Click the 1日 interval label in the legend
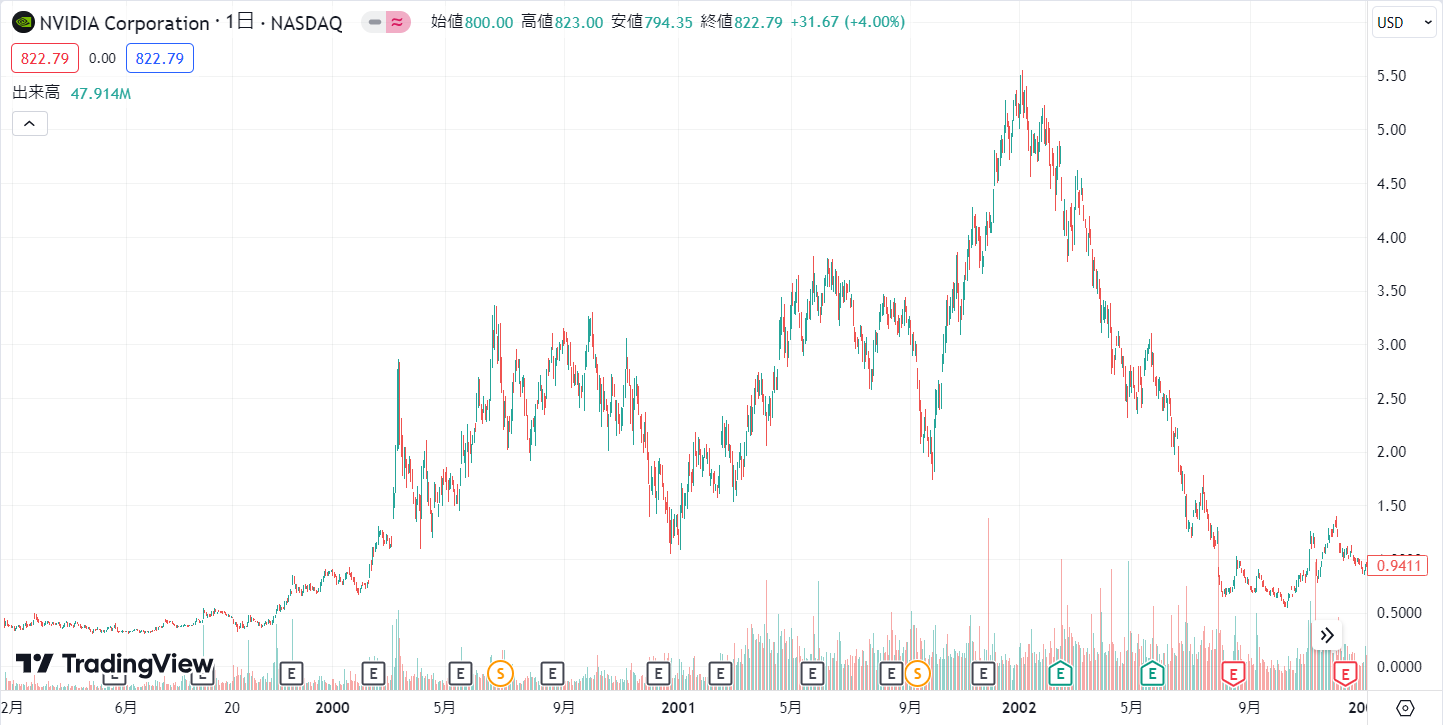1443x725 pixels. (239, 22)
